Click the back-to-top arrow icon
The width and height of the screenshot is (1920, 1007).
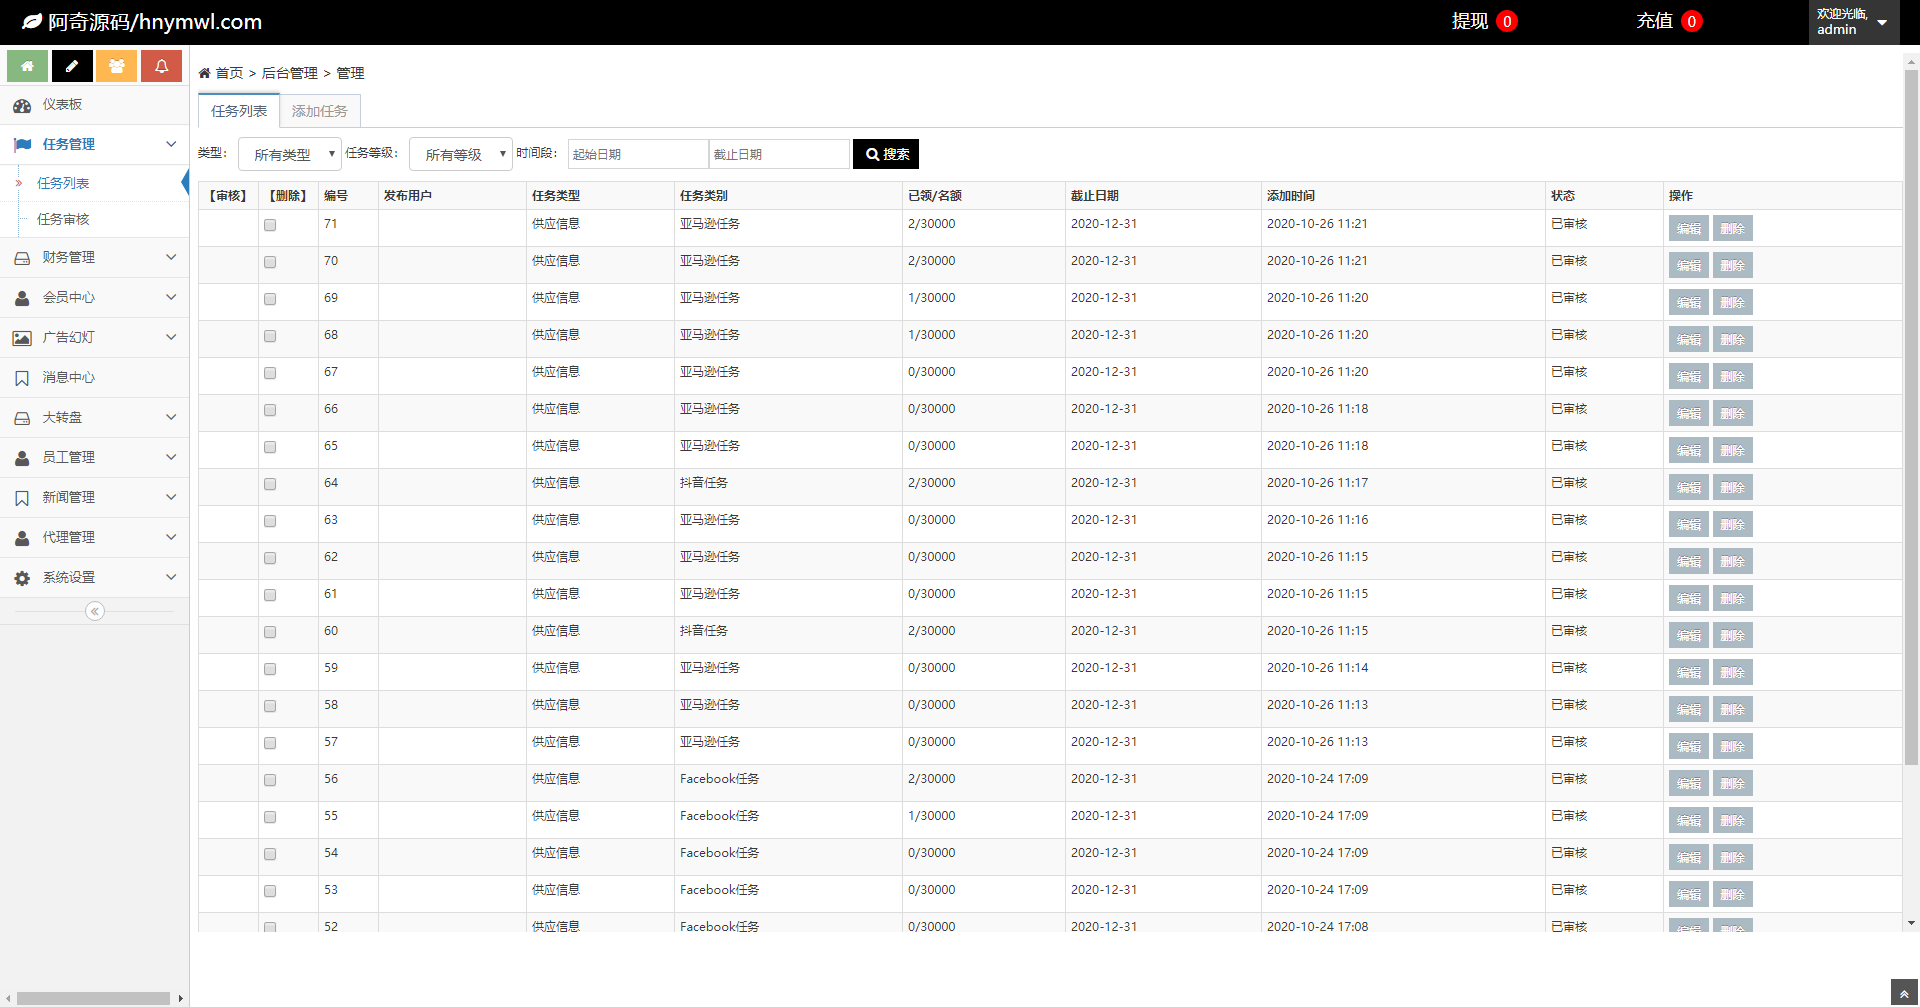pos(1904,994)
